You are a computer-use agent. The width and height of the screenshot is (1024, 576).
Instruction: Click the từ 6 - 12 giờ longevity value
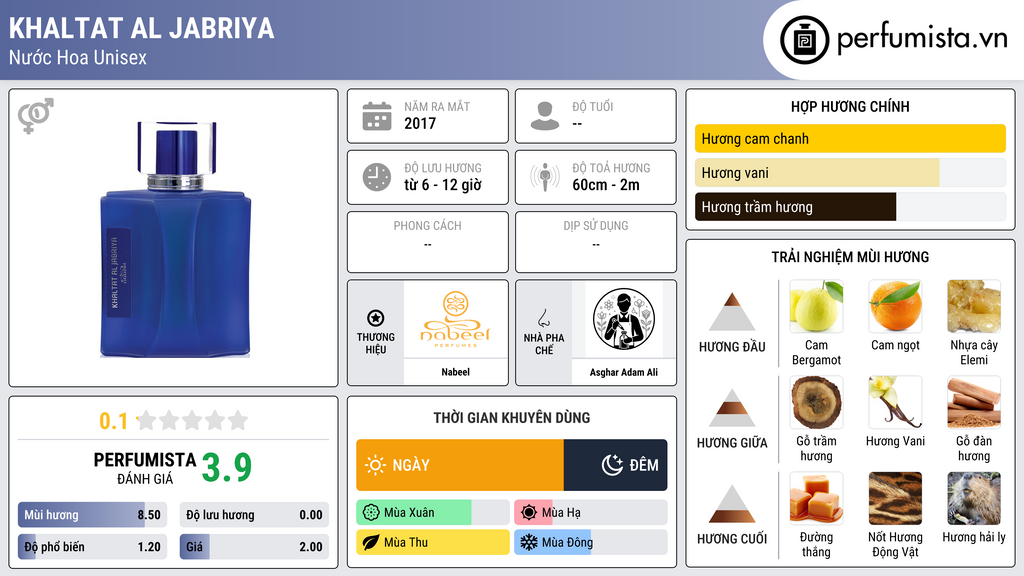pyautogui.click(x=443, y=185)
